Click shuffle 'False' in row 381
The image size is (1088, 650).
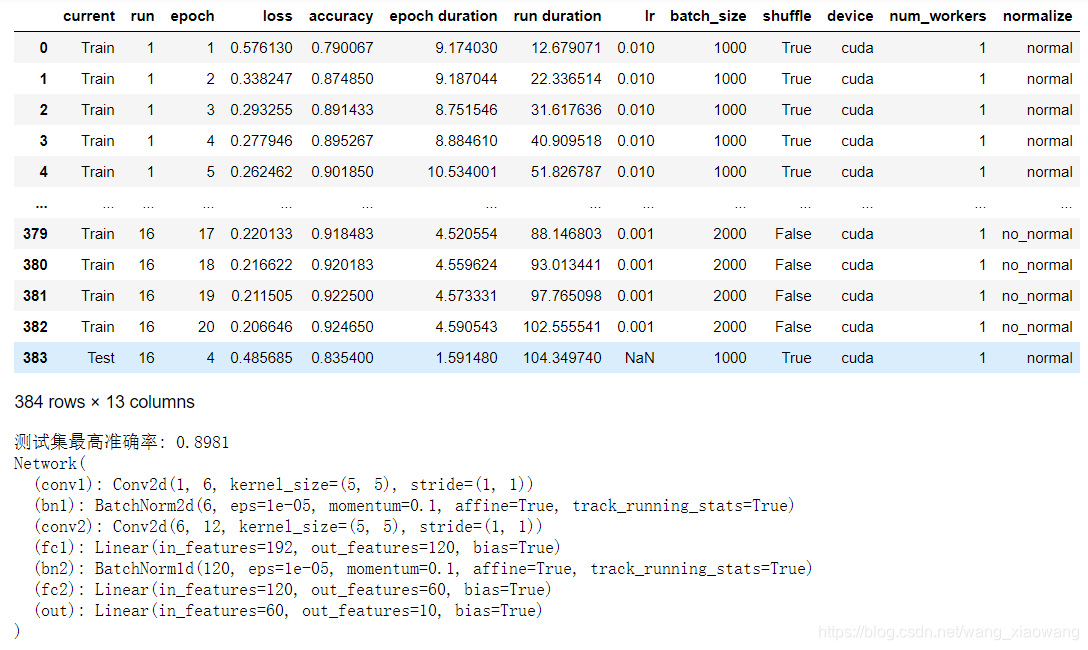(x=793, y=296)
